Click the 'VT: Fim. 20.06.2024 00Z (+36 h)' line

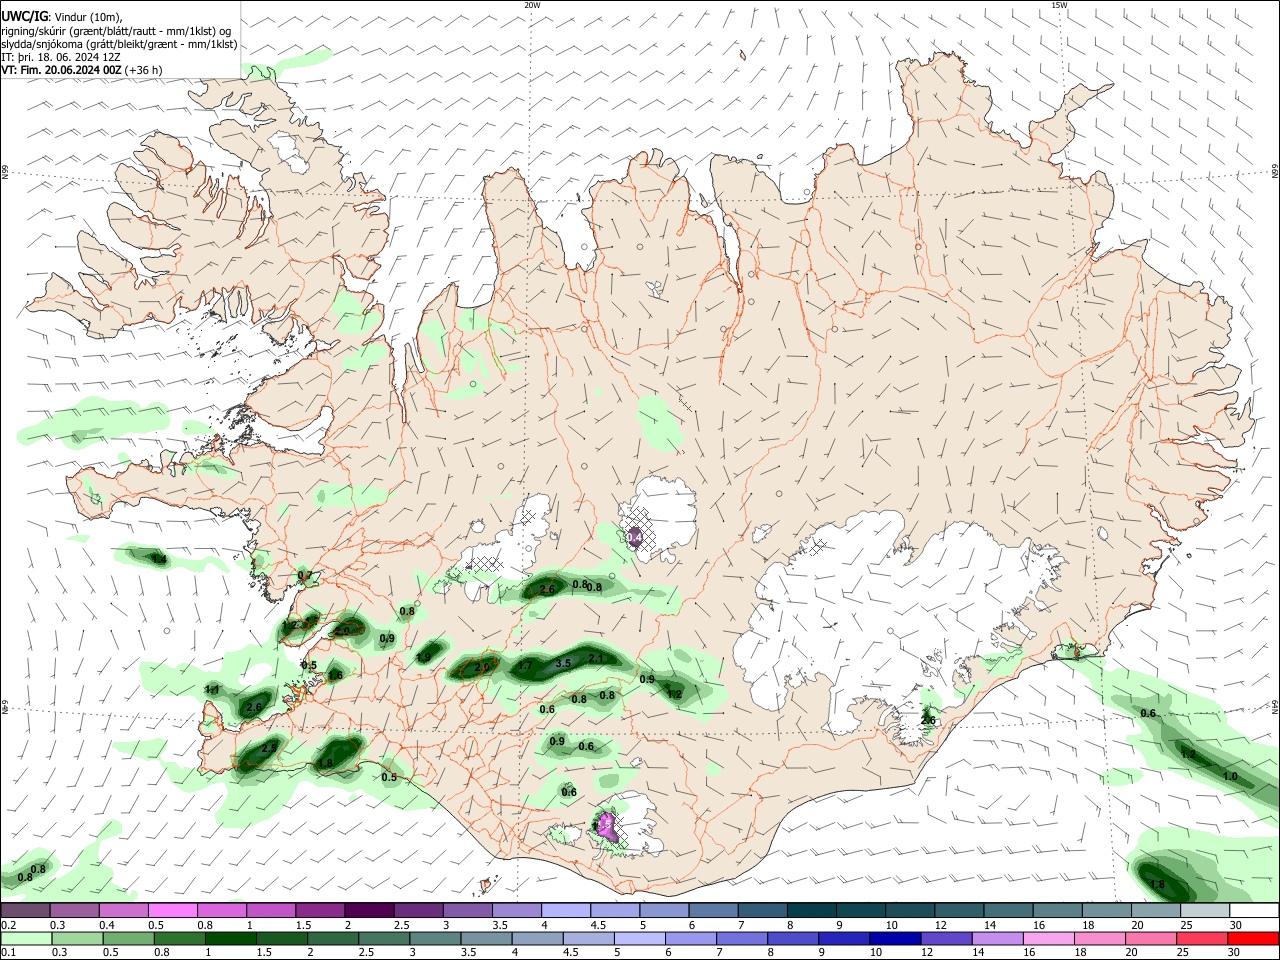pyautogui.click(x=82, y=70)
